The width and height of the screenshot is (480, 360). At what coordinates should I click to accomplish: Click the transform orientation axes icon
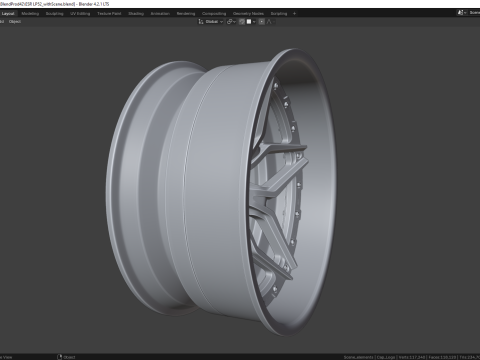(201, 22)
